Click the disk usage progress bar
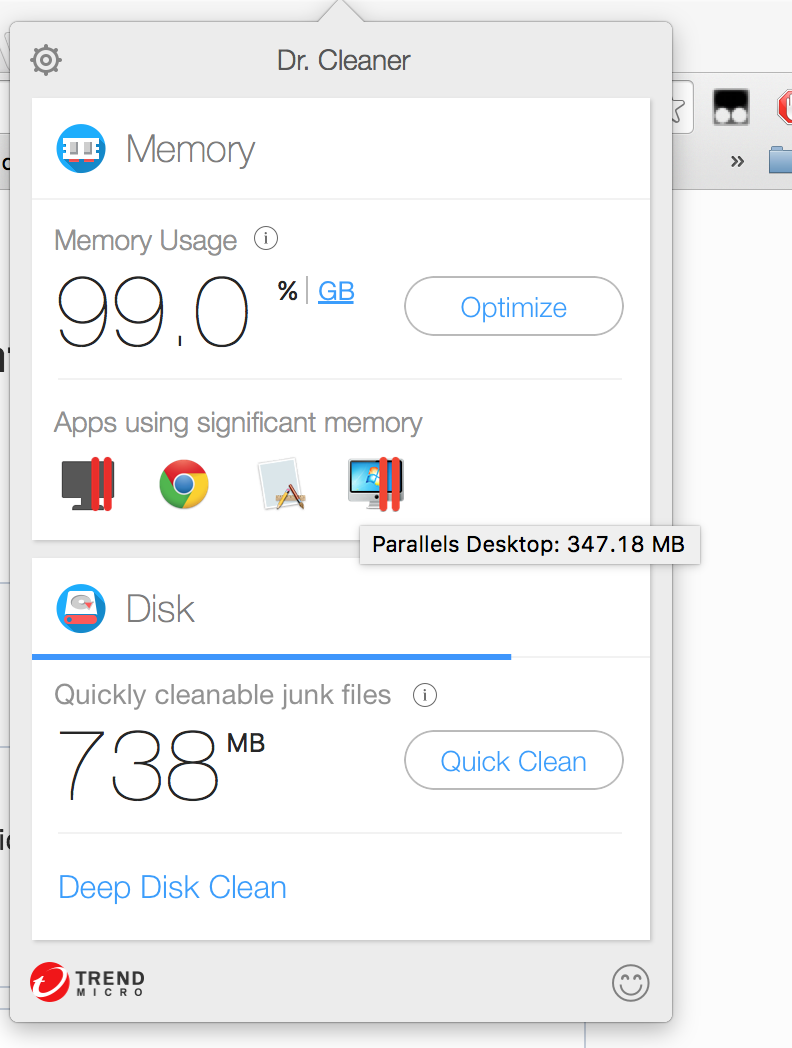This screenshot has width=792, height=1048. coord(341,657)
